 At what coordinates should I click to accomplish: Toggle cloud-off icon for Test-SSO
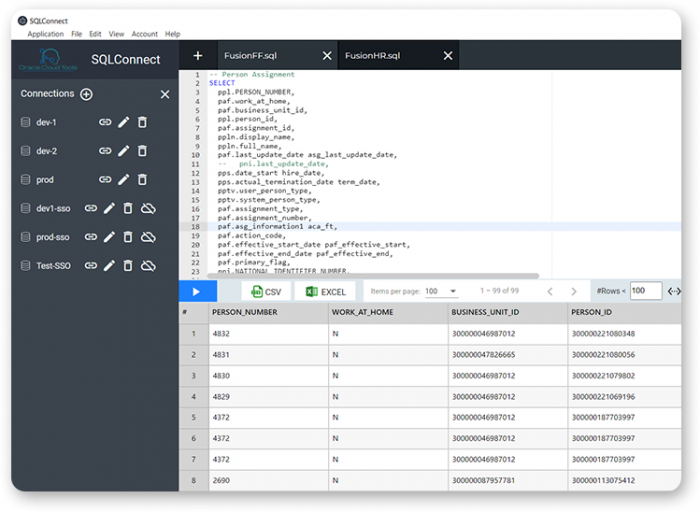point(148,266)
